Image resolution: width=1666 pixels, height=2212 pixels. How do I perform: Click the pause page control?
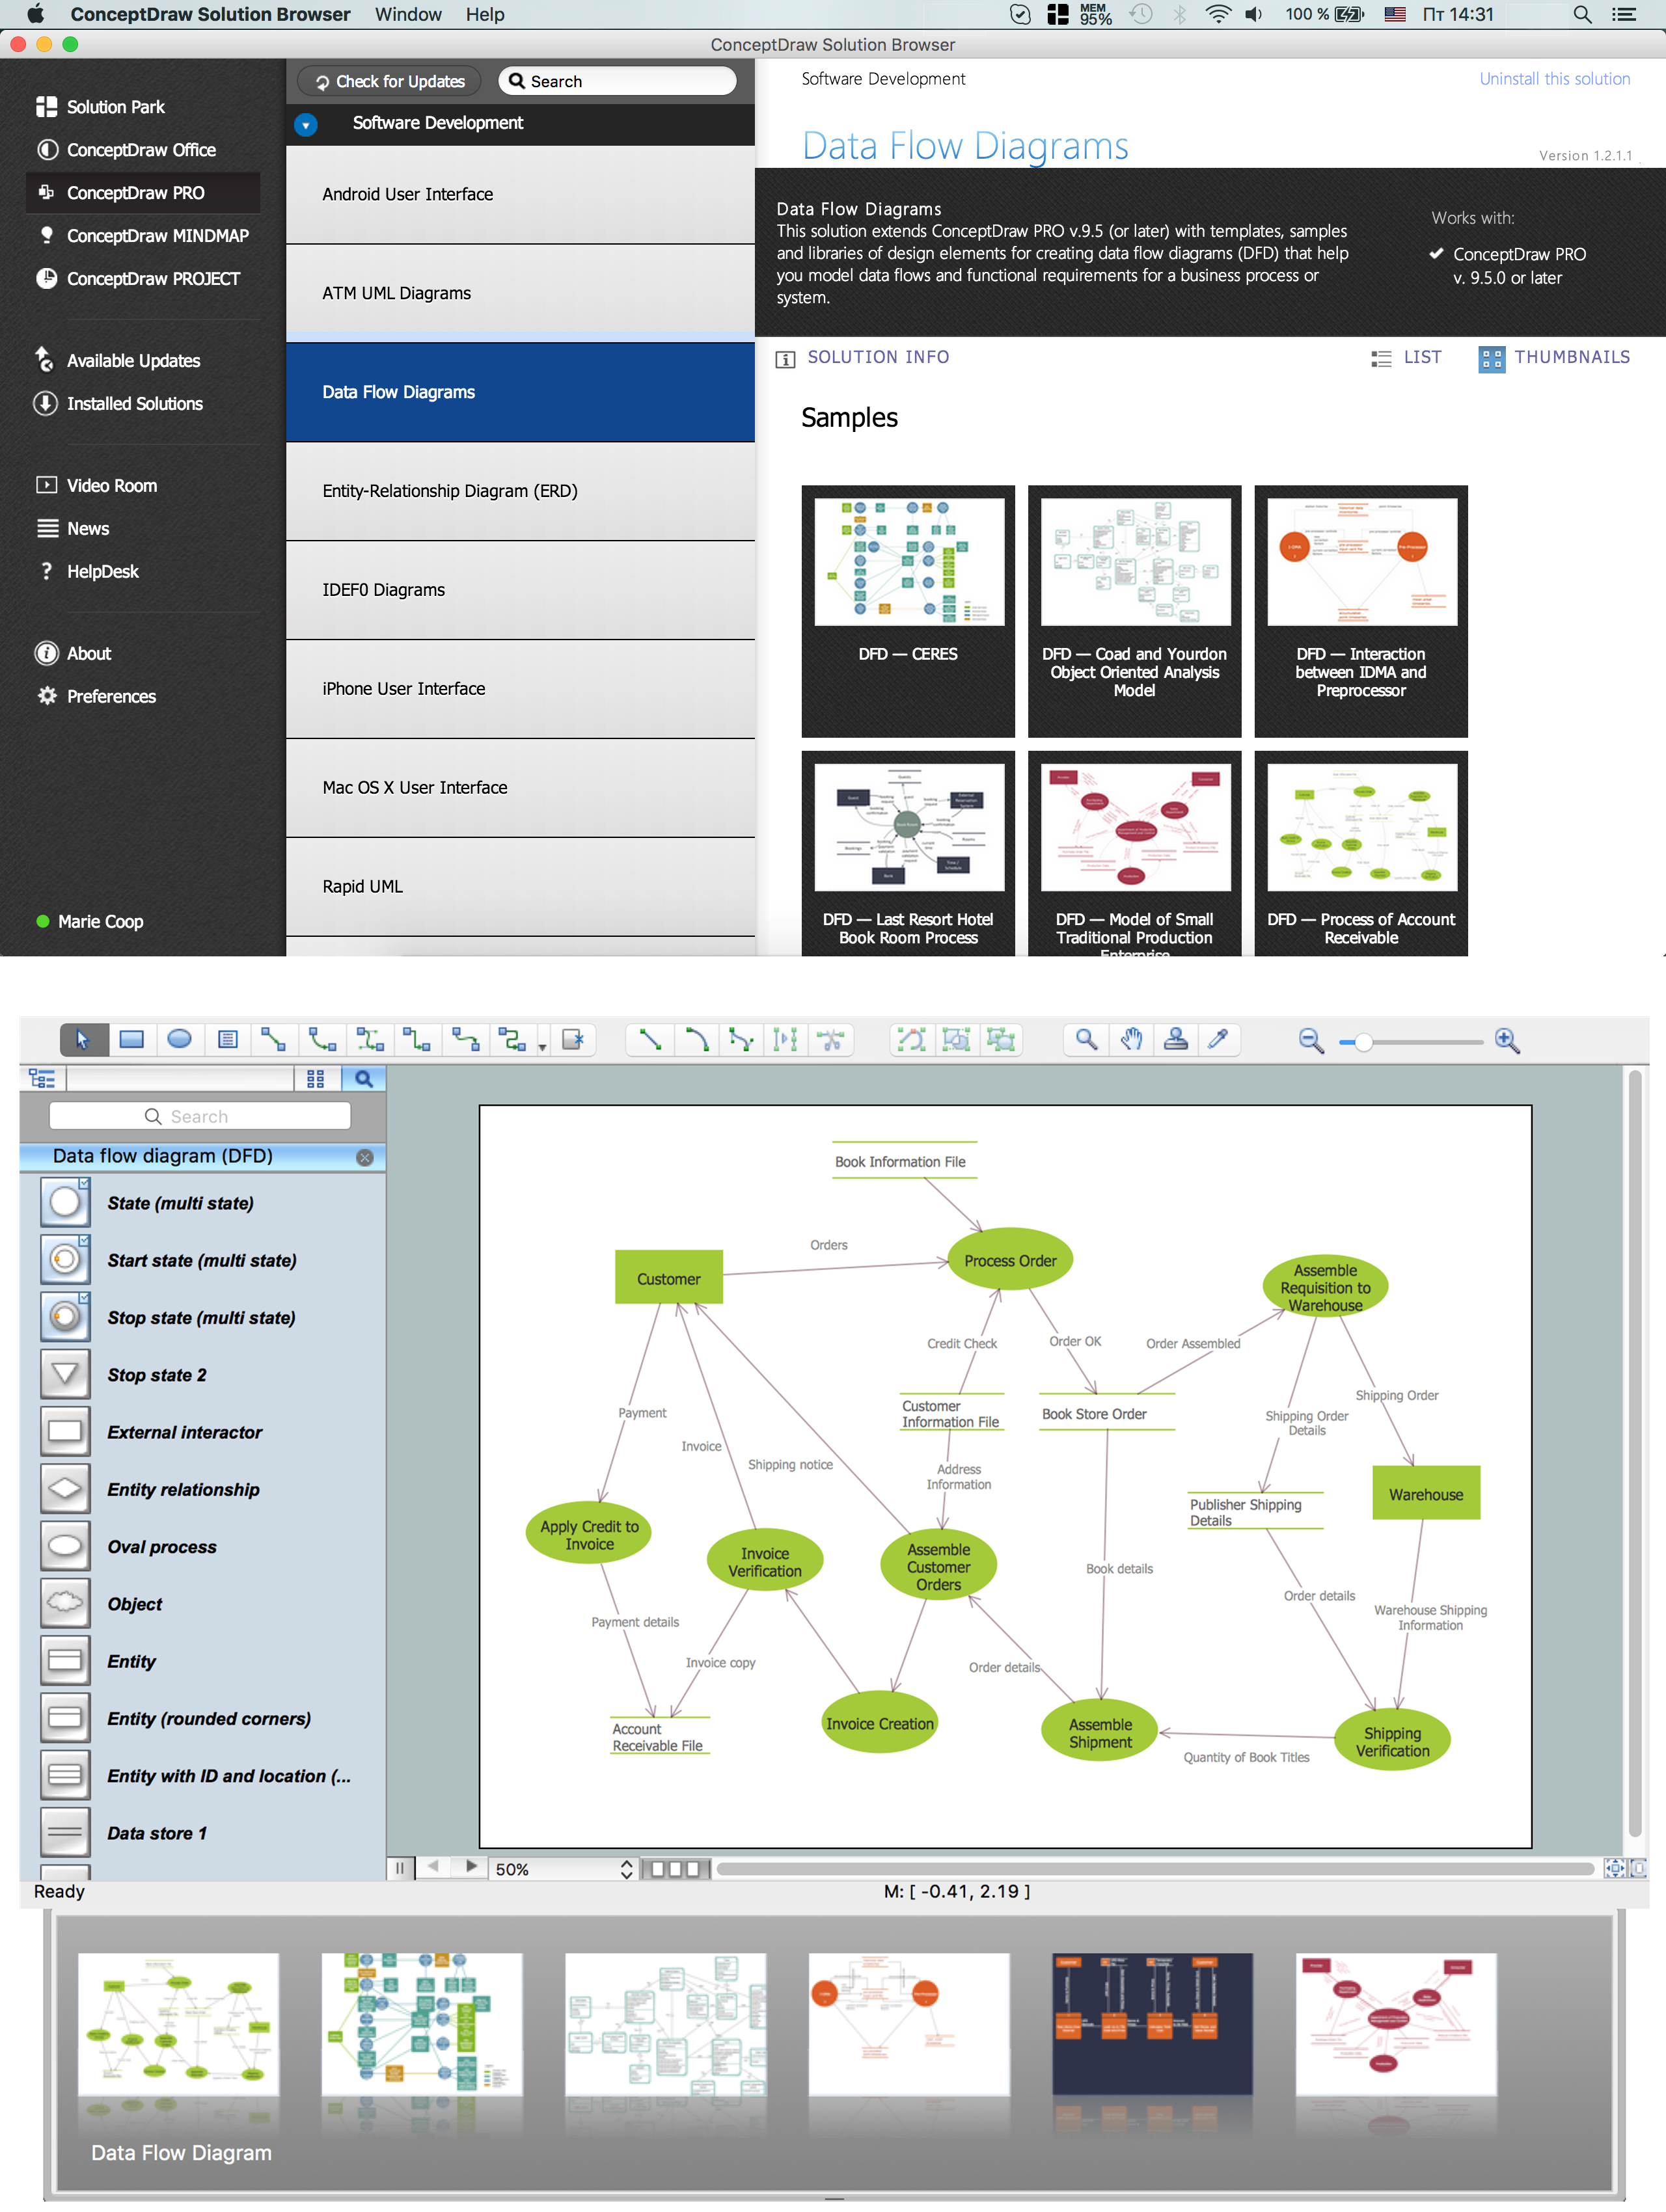click(x=400, y=1868)
